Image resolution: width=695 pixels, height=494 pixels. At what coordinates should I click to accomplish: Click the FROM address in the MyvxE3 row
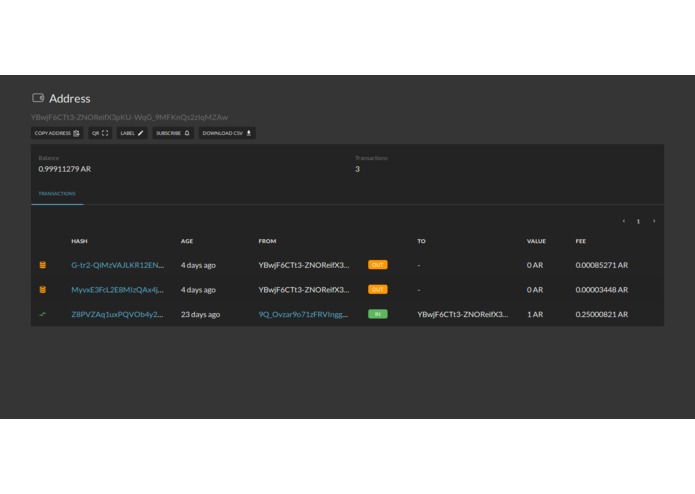pos(304,290)
